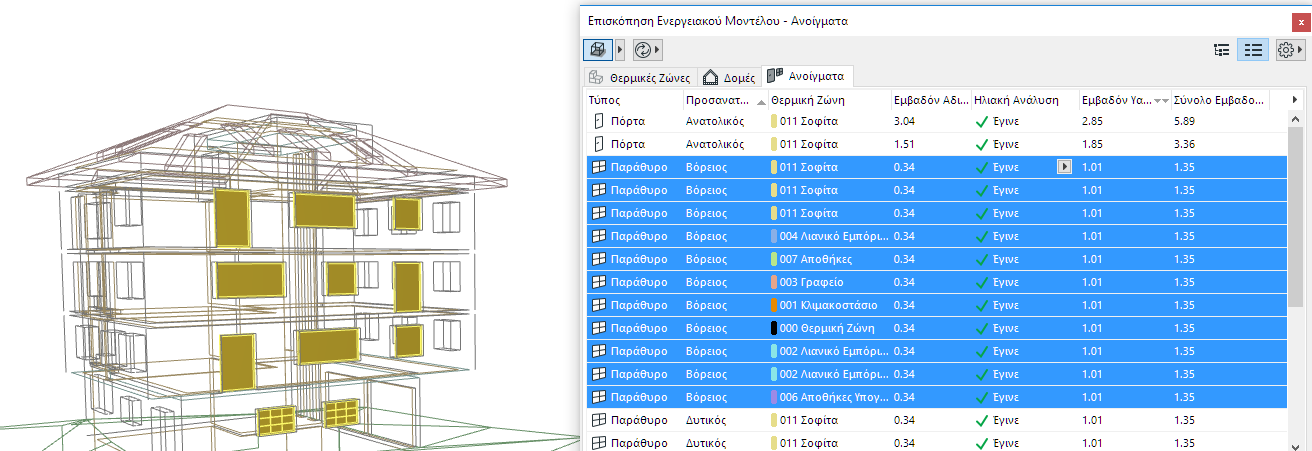This screenshot has height=451, width=1312.
Task: Open the column chooser arrow at header end
Action: tap(1295, 100)
